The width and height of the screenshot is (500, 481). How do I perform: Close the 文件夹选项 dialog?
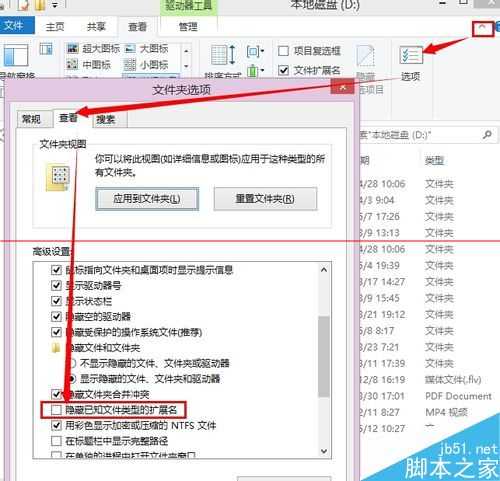(342, 88)
